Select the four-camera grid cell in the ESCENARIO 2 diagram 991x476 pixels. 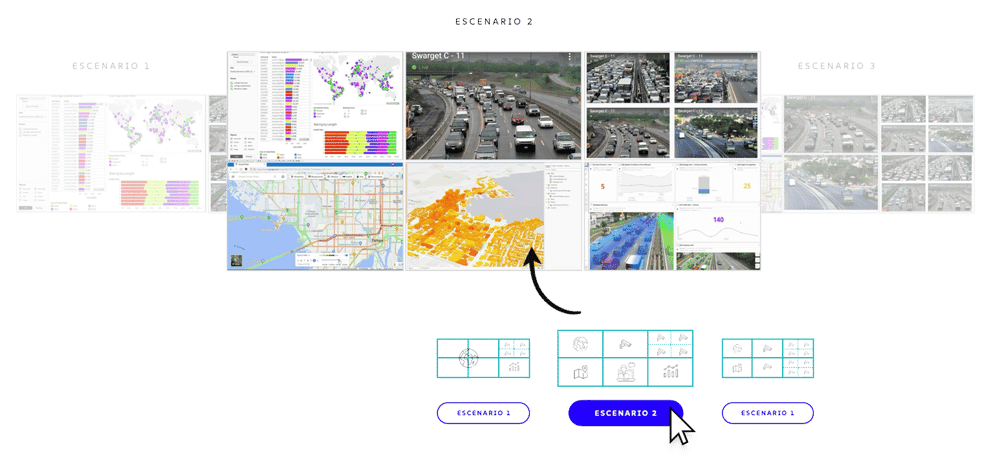[670, 344]
